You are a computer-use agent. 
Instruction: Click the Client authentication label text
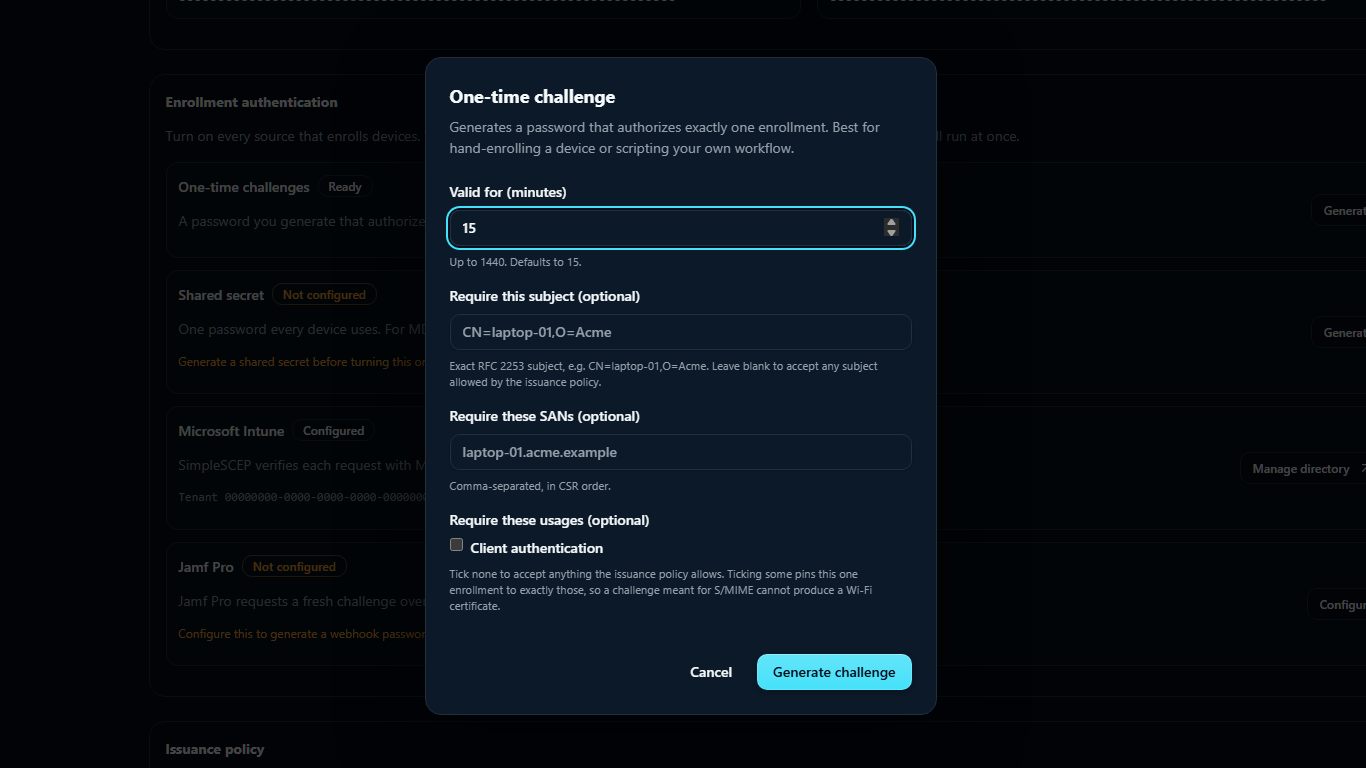537,548
